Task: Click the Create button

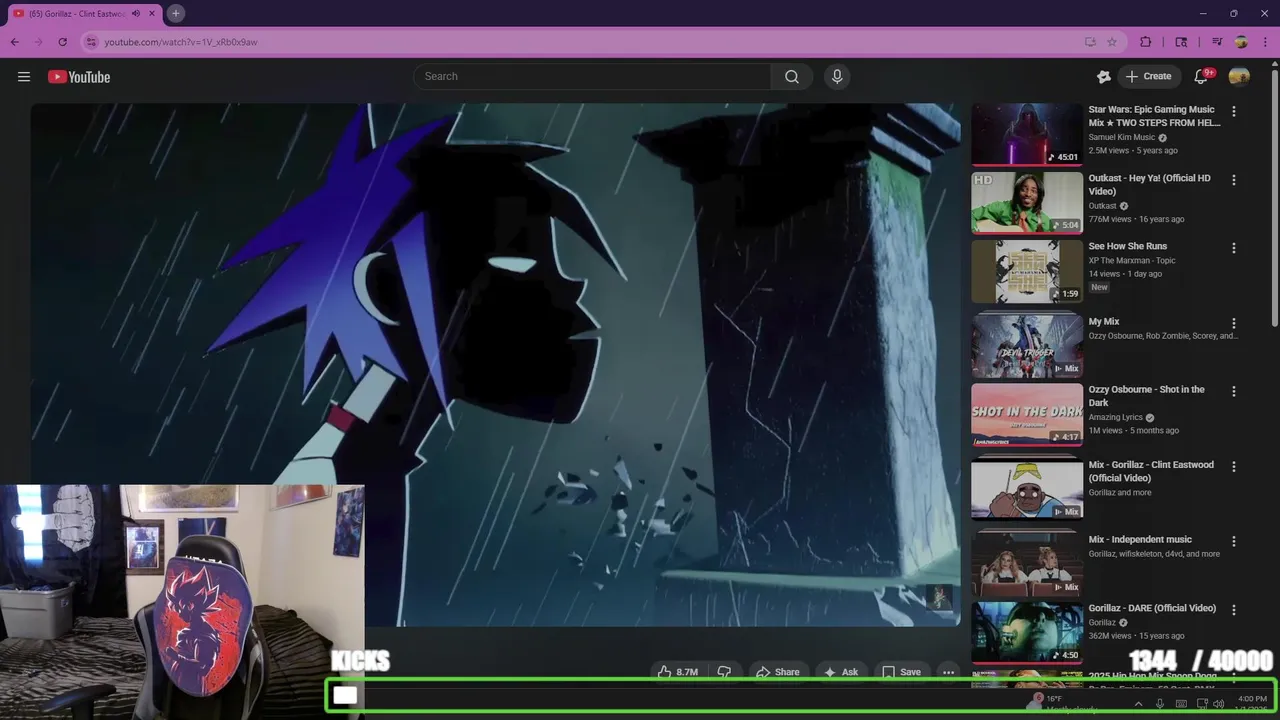Action: (1148, 77)
